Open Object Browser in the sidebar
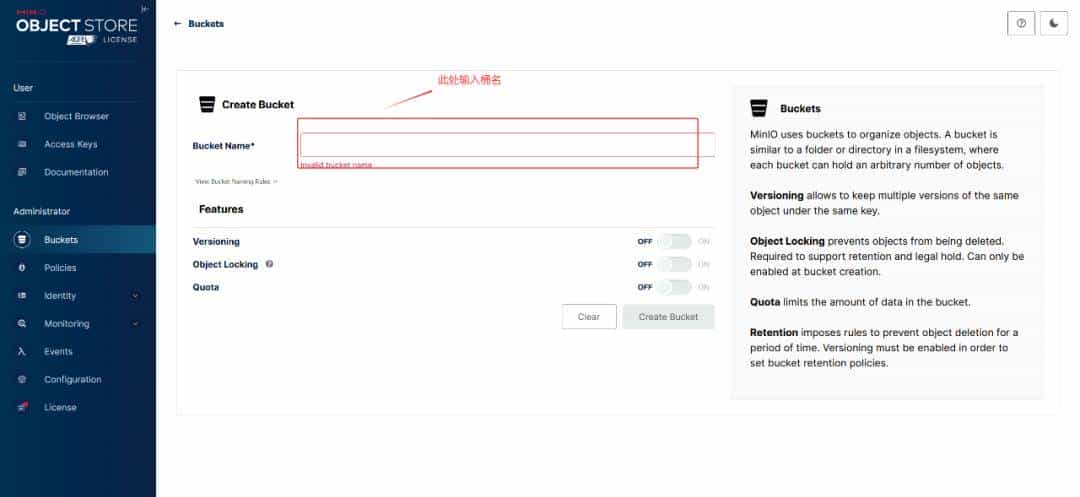This screenshot has width=1080, height=497. [x=76, y=116]
